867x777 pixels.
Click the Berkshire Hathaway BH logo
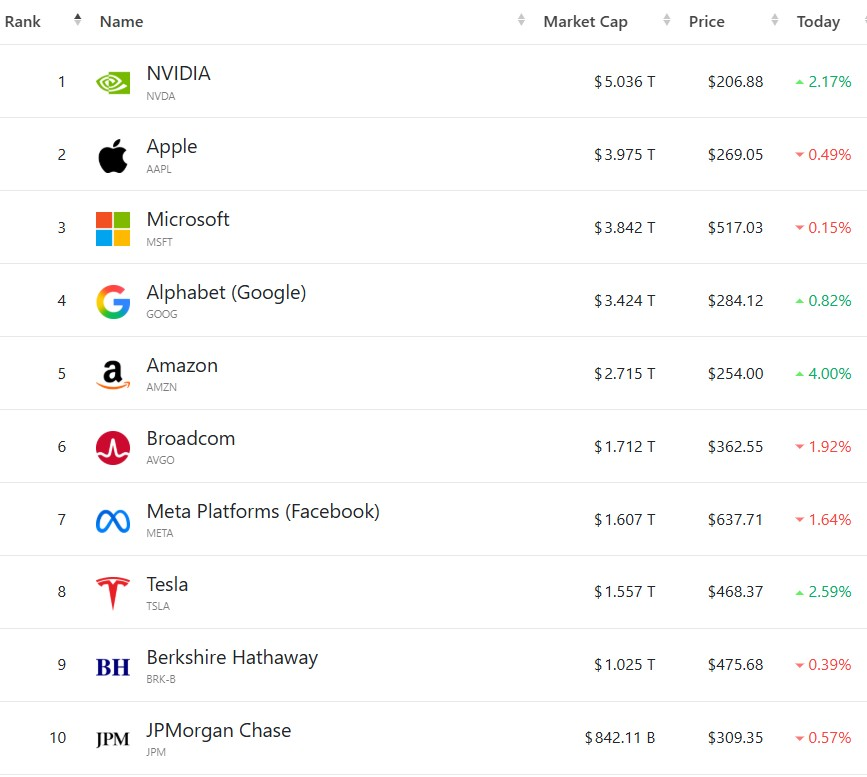tap(113, 667)
